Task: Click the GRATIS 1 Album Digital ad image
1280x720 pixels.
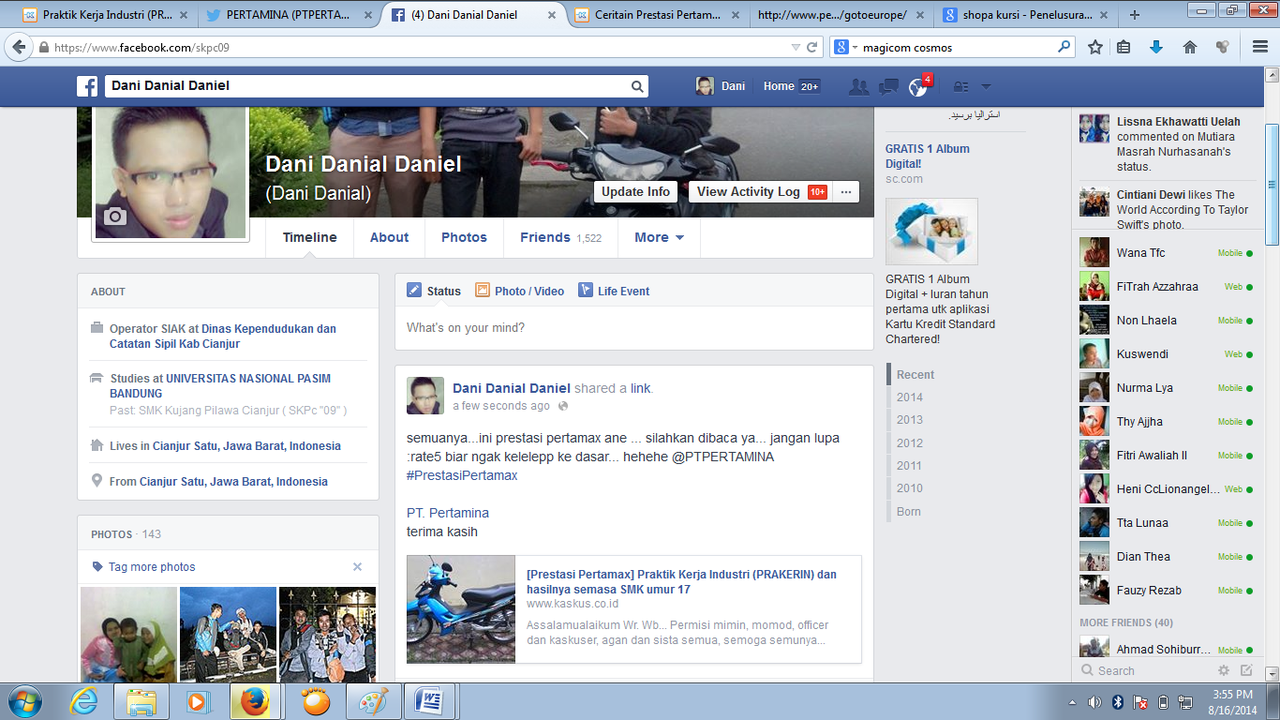Action: (931, 231)
